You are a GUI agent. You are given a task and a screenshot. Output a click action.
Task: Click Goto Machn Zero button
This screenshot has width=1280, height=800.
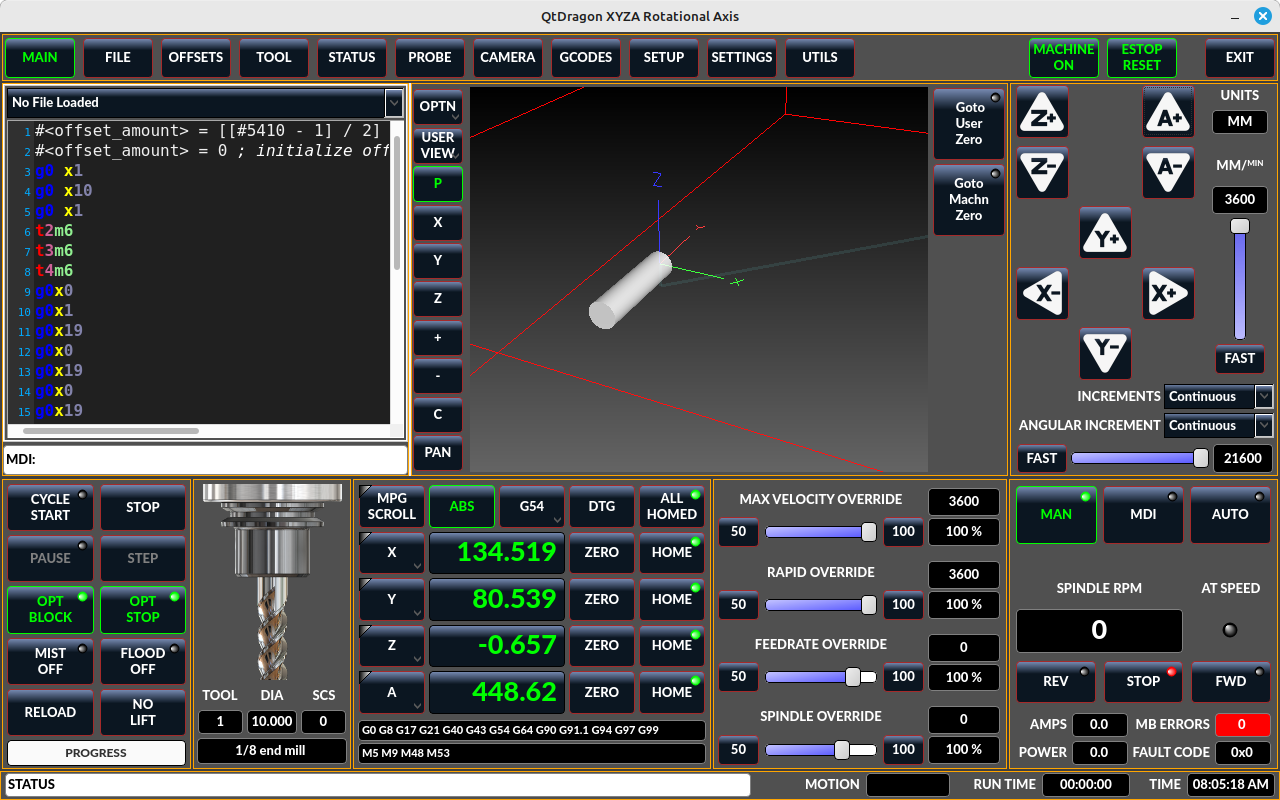click(x=968, y=200)
